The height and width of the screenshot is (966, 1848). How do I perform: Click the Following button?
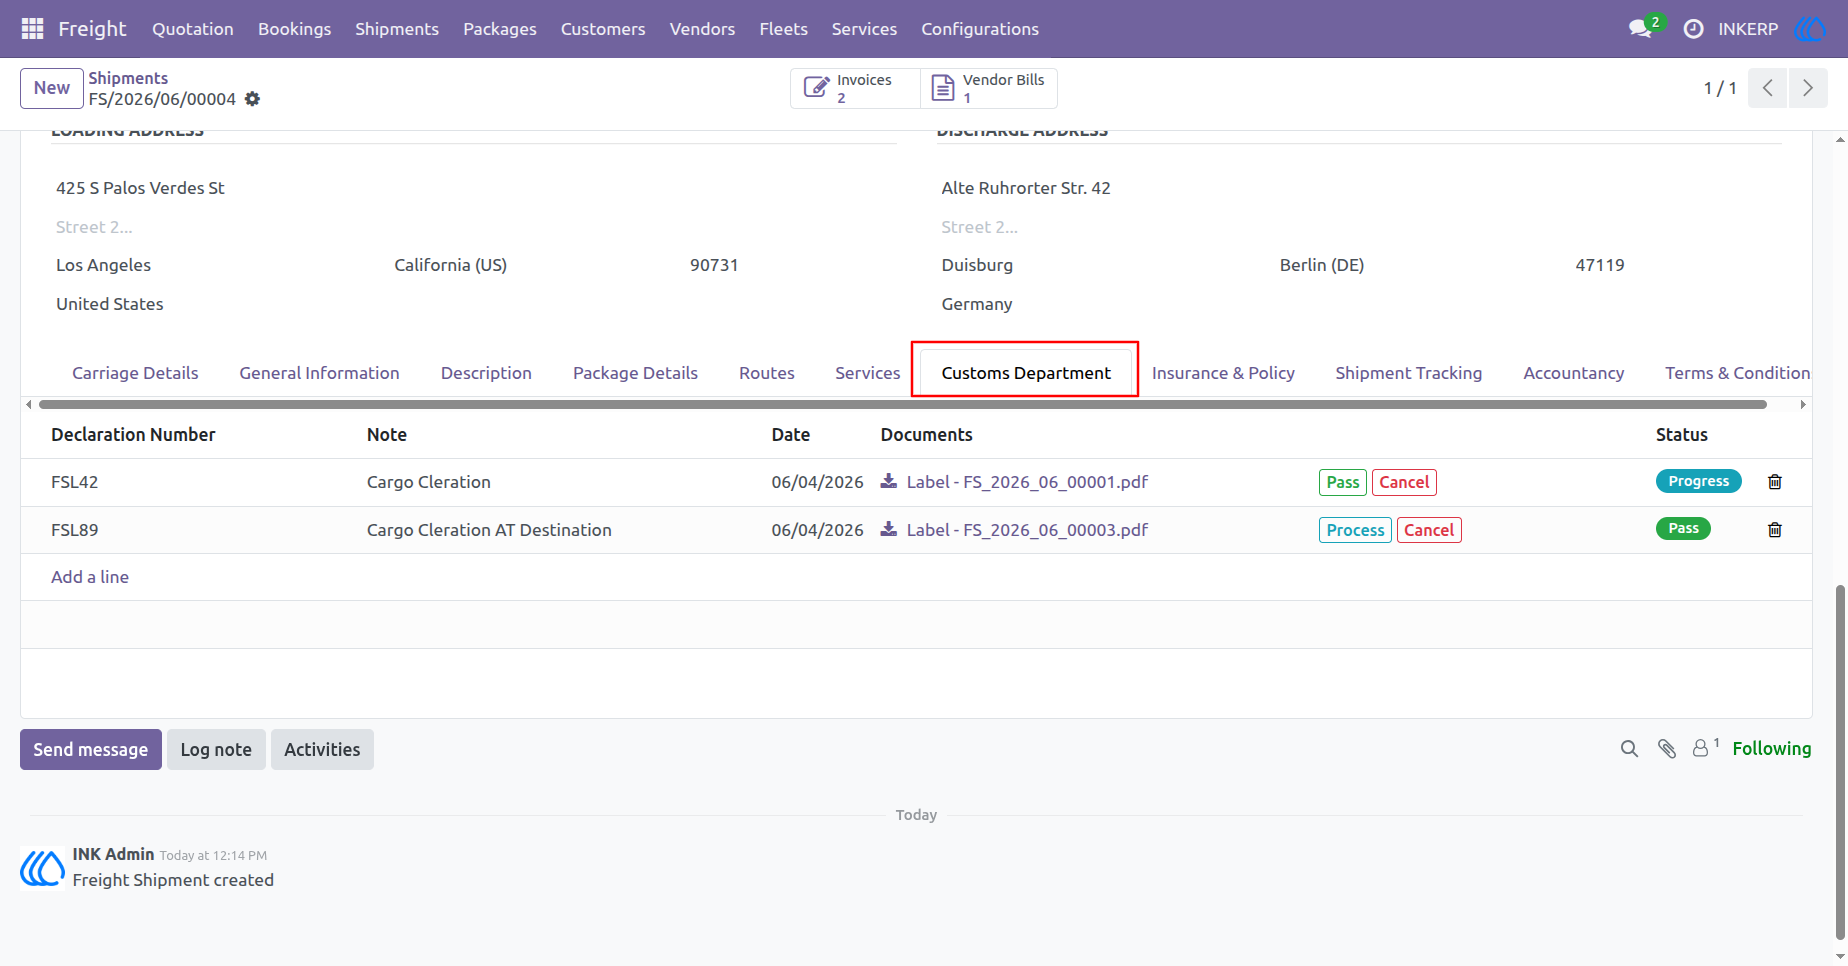1771,748
